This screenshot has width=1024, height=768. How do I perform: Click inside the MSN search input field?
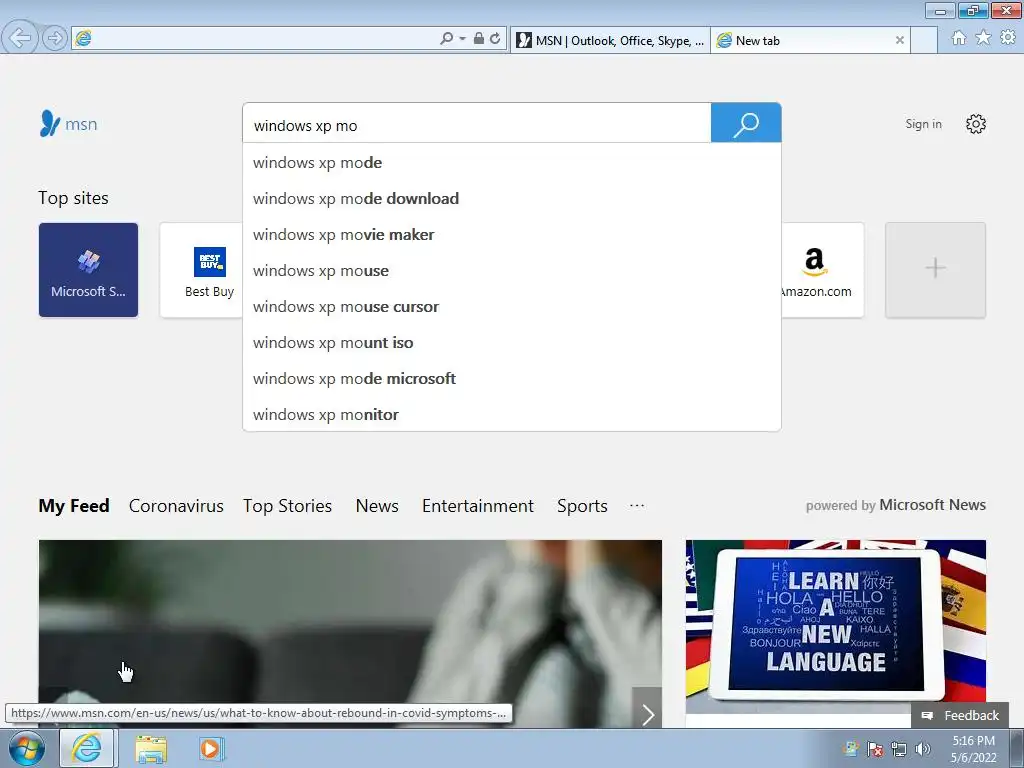[x=477, y=123]
